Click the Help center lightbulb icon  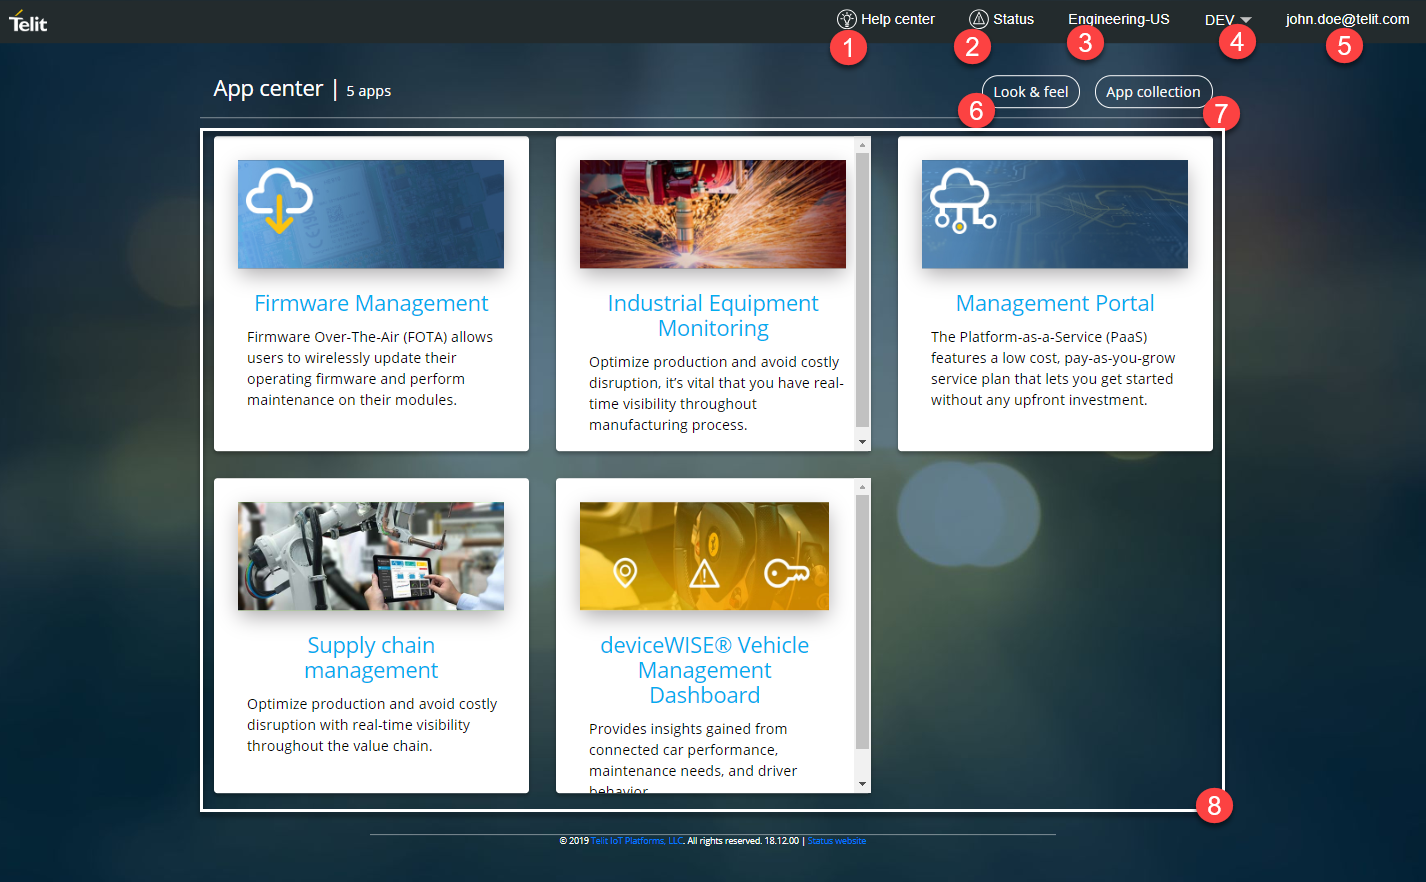tap(846, 19)
